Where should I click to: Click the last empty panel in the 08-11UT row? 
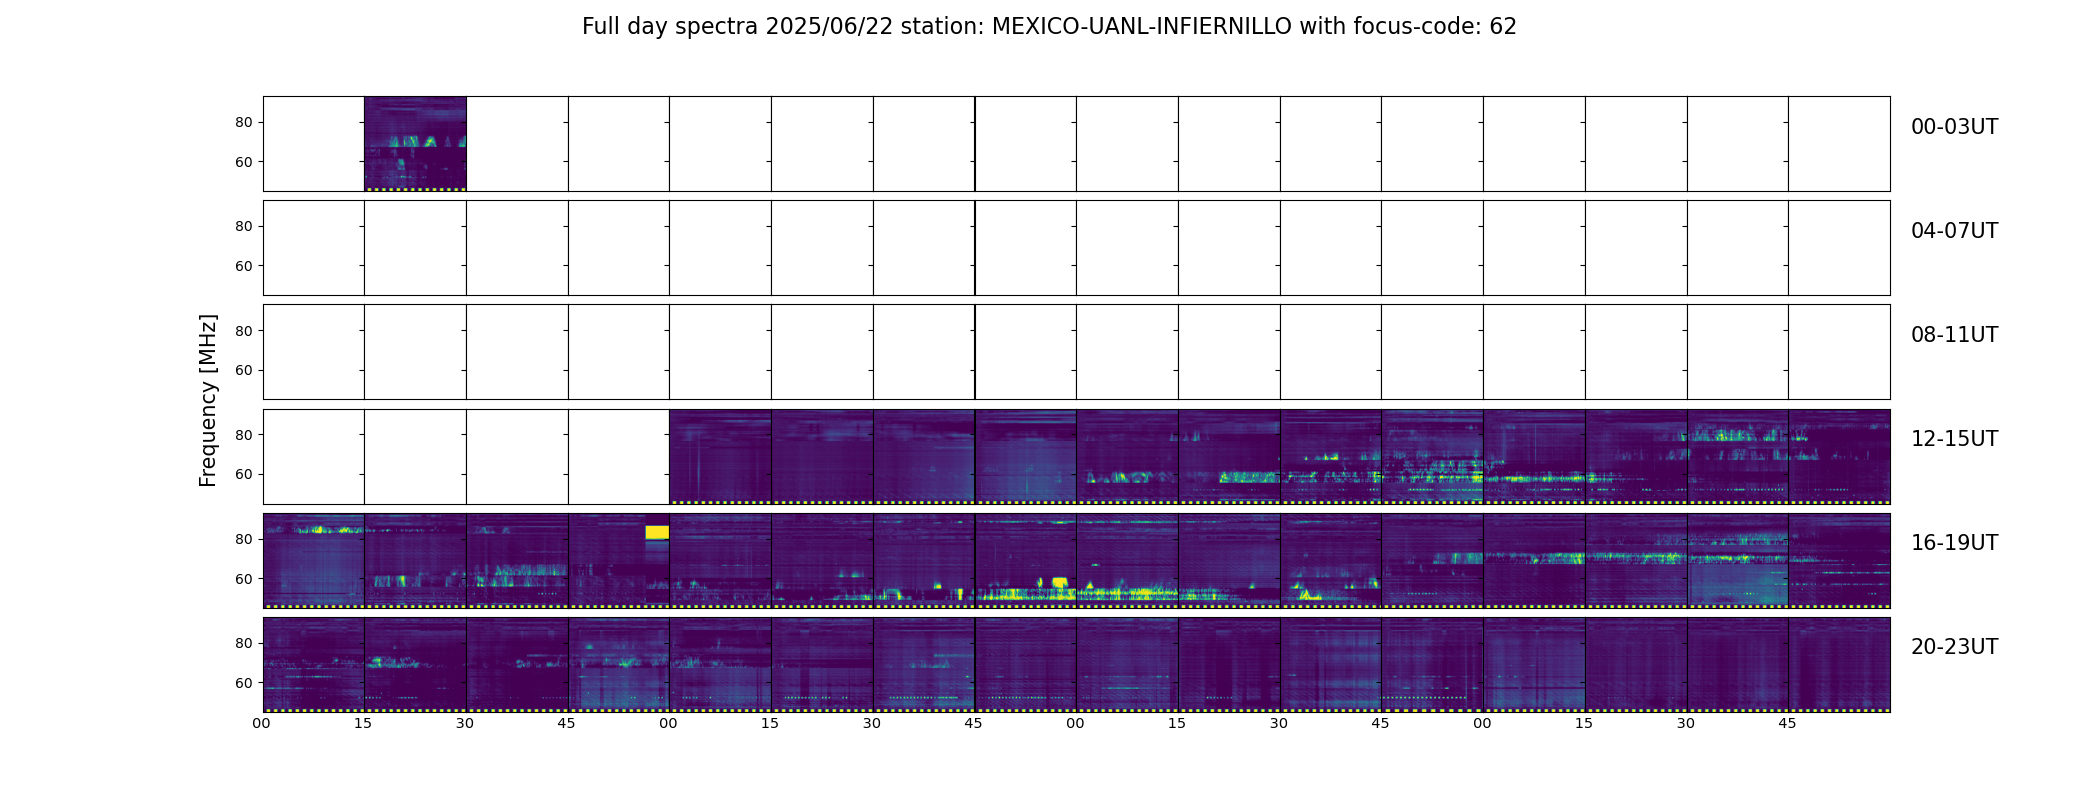[1839, 352]
